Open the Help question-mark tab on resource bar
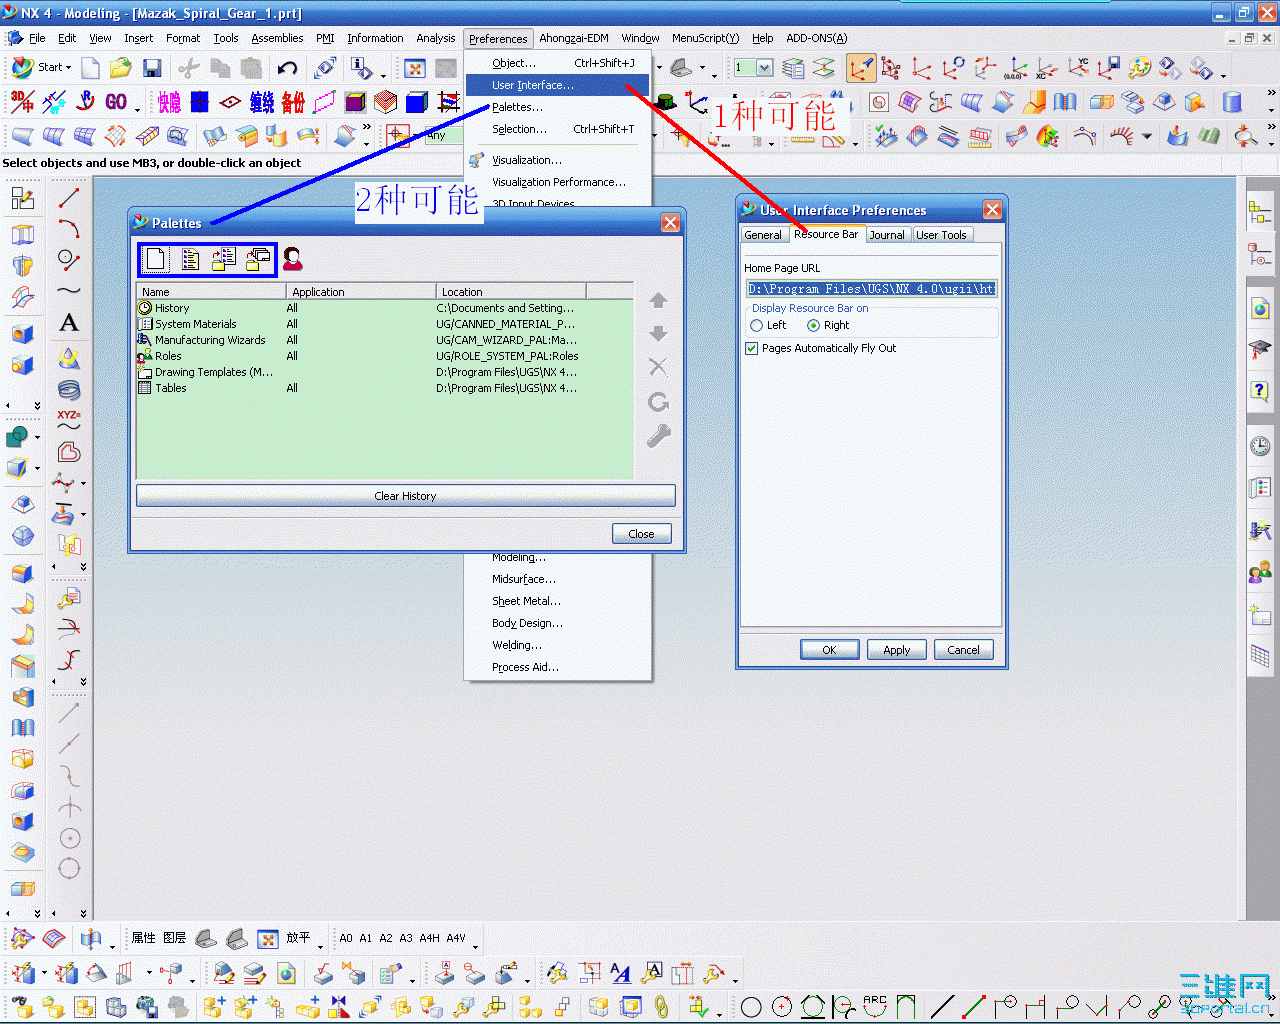This screenshot has width=1280, height=1024. [x=1260, y=390]
